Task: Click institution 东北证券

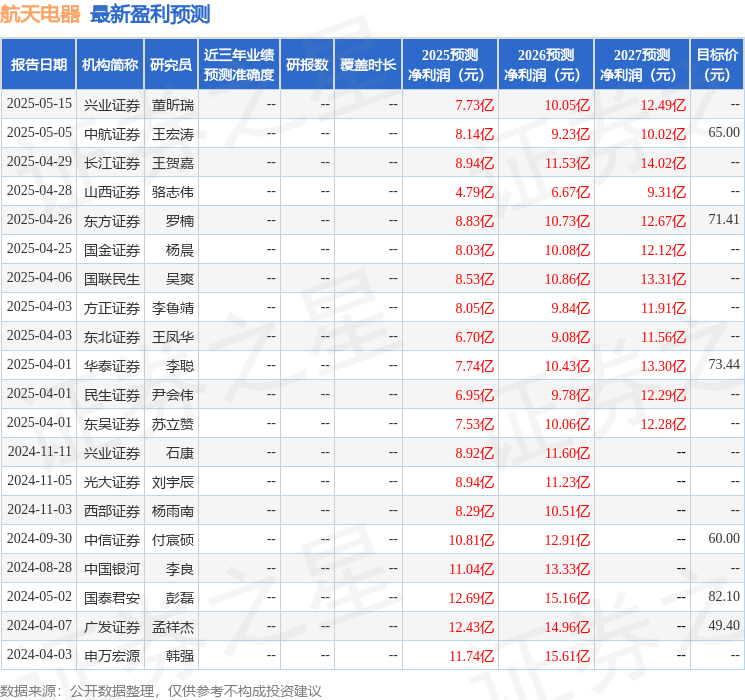Action: point(112,337)
